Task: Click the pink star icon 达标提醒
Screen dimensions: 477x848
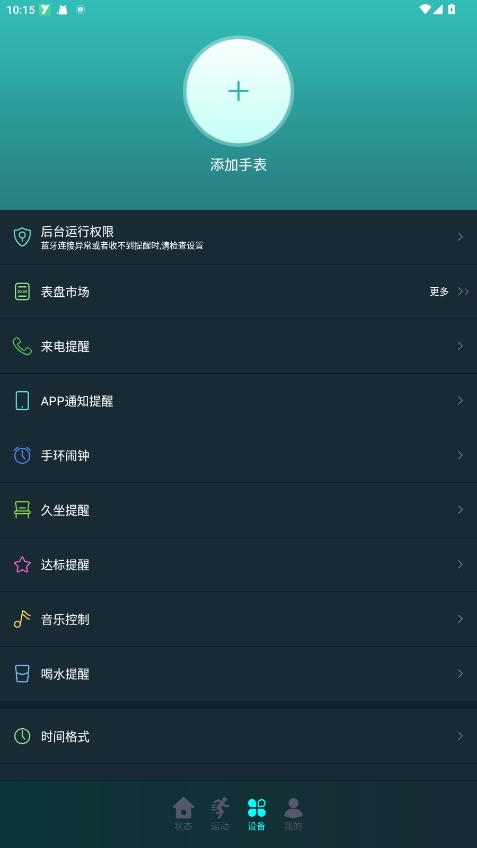Action: pos(22,565)
